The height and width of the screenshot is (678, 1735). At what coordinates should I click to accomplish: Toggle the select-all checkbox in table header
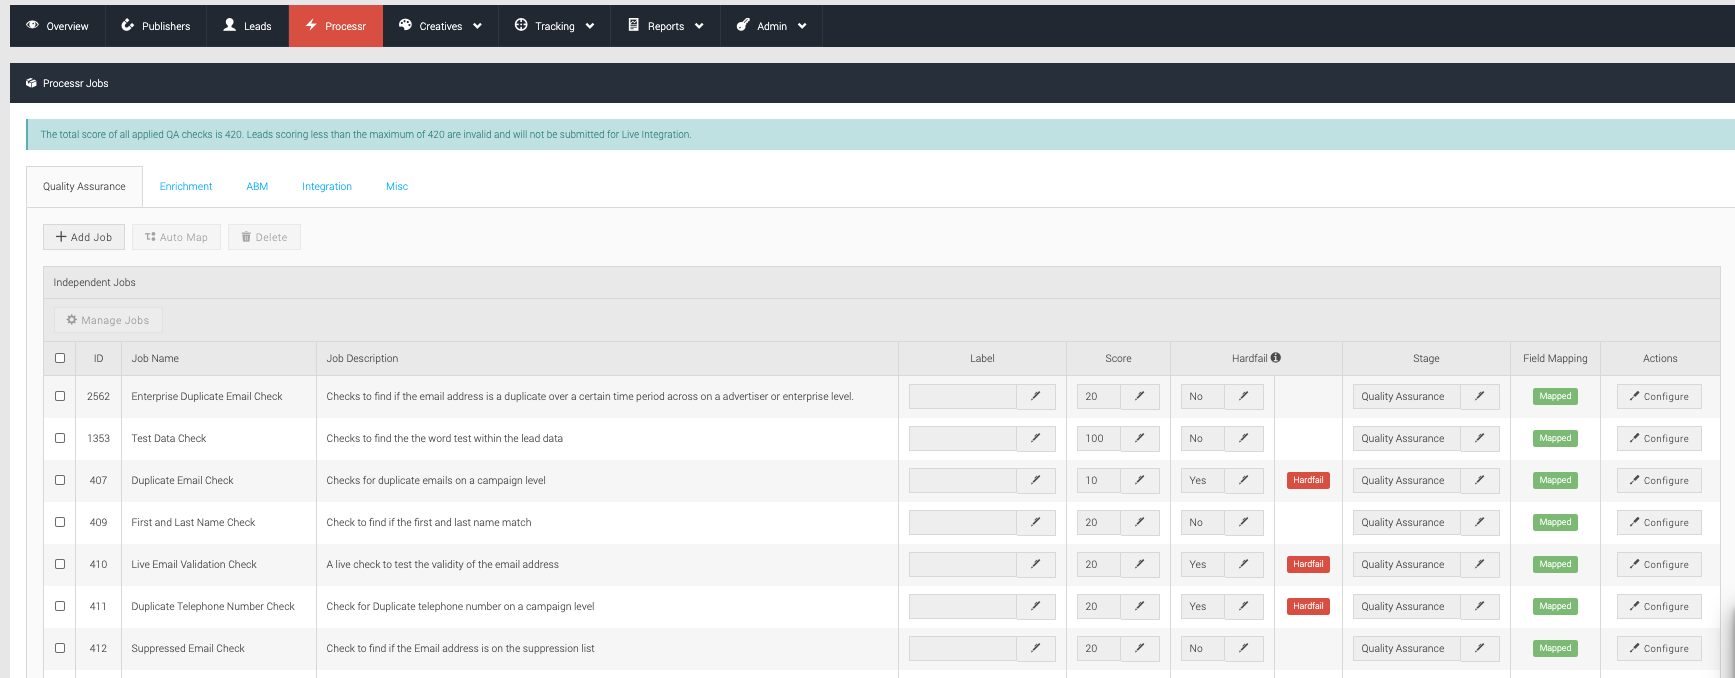point(60,358)
